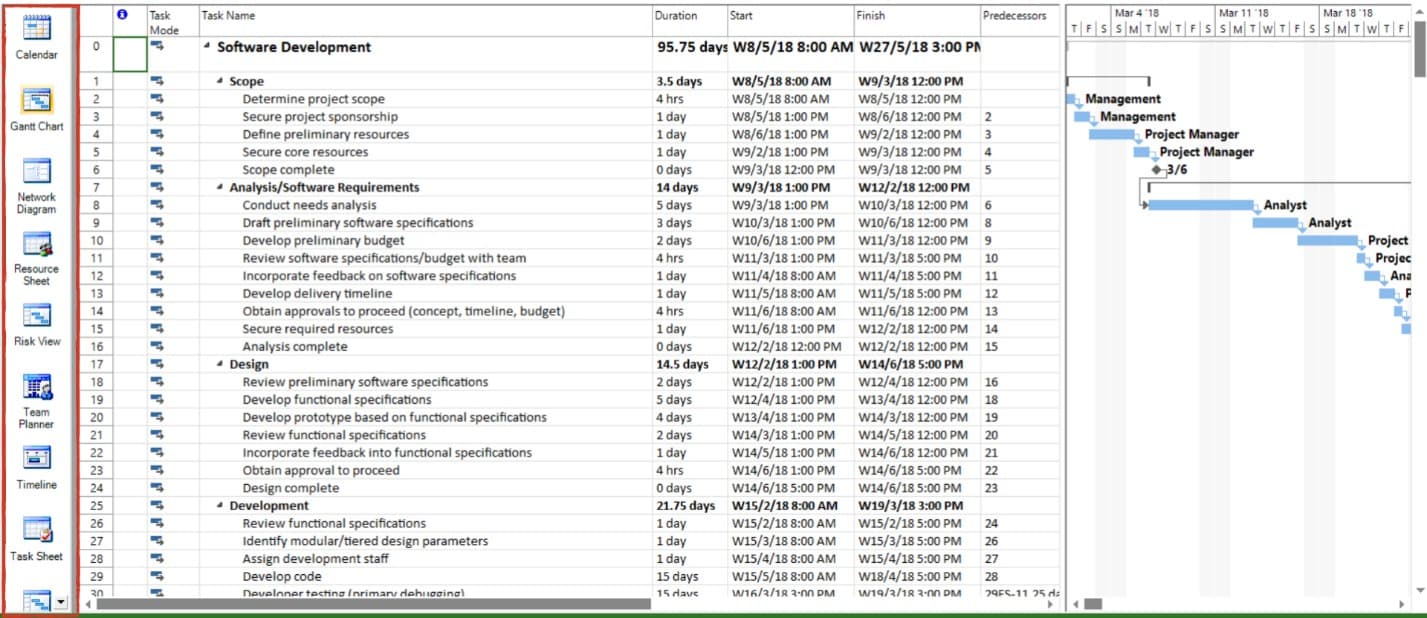This screenshot has width=1427, height=618.
Task: Collapse the Scope summary task
Action: click(220, 82)
